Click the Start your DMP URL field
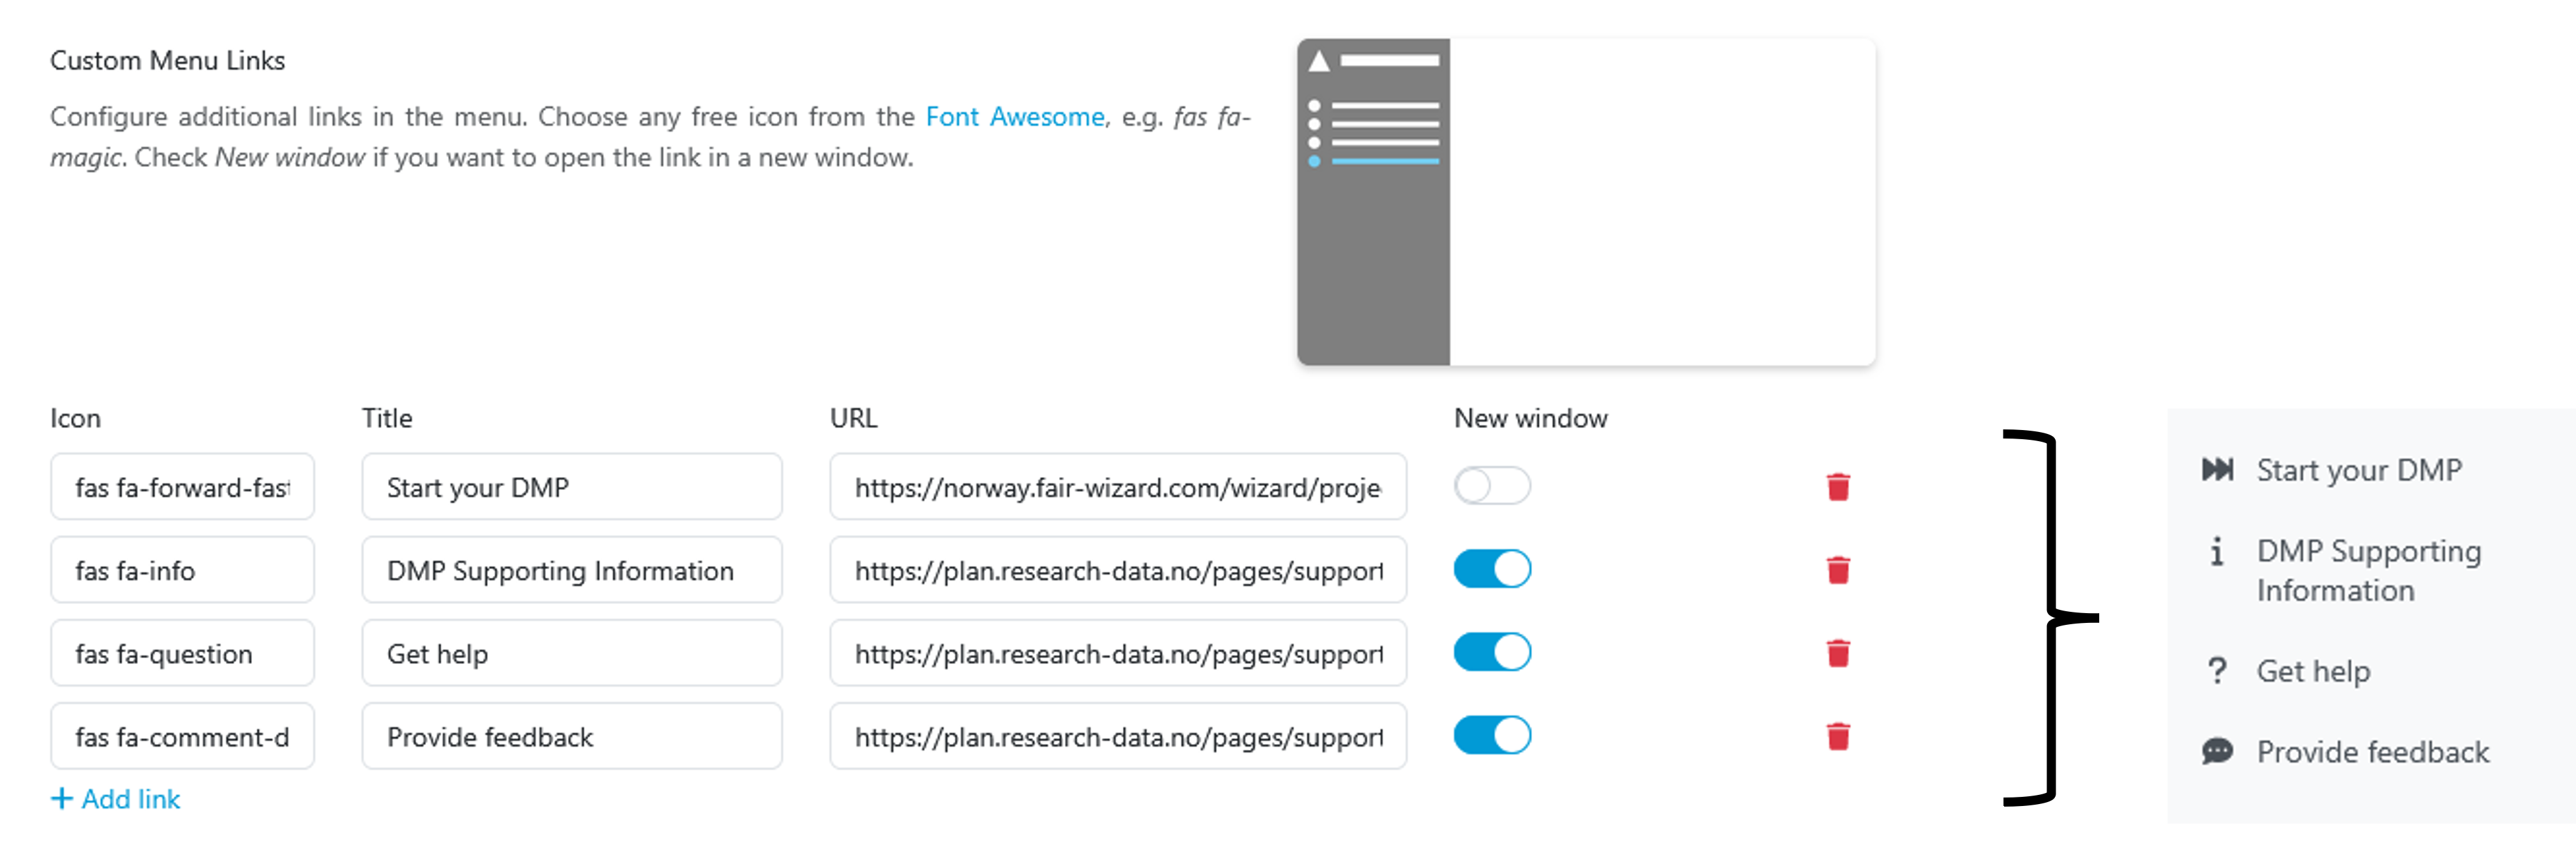This screenshot has width=2576, height=849. (x=1118, y=487)
